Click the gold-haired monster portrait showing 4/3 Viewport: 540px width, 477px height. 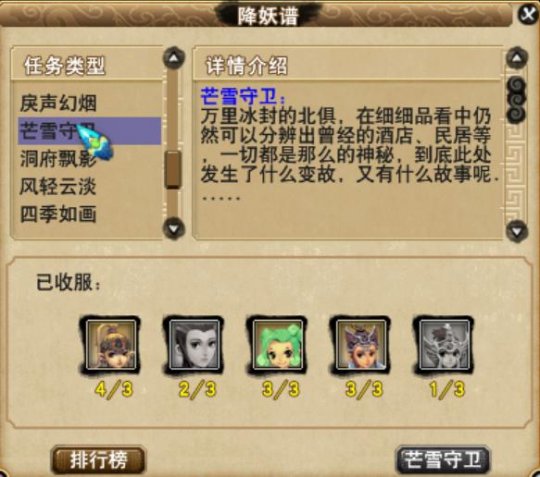[x=111, y=344]
